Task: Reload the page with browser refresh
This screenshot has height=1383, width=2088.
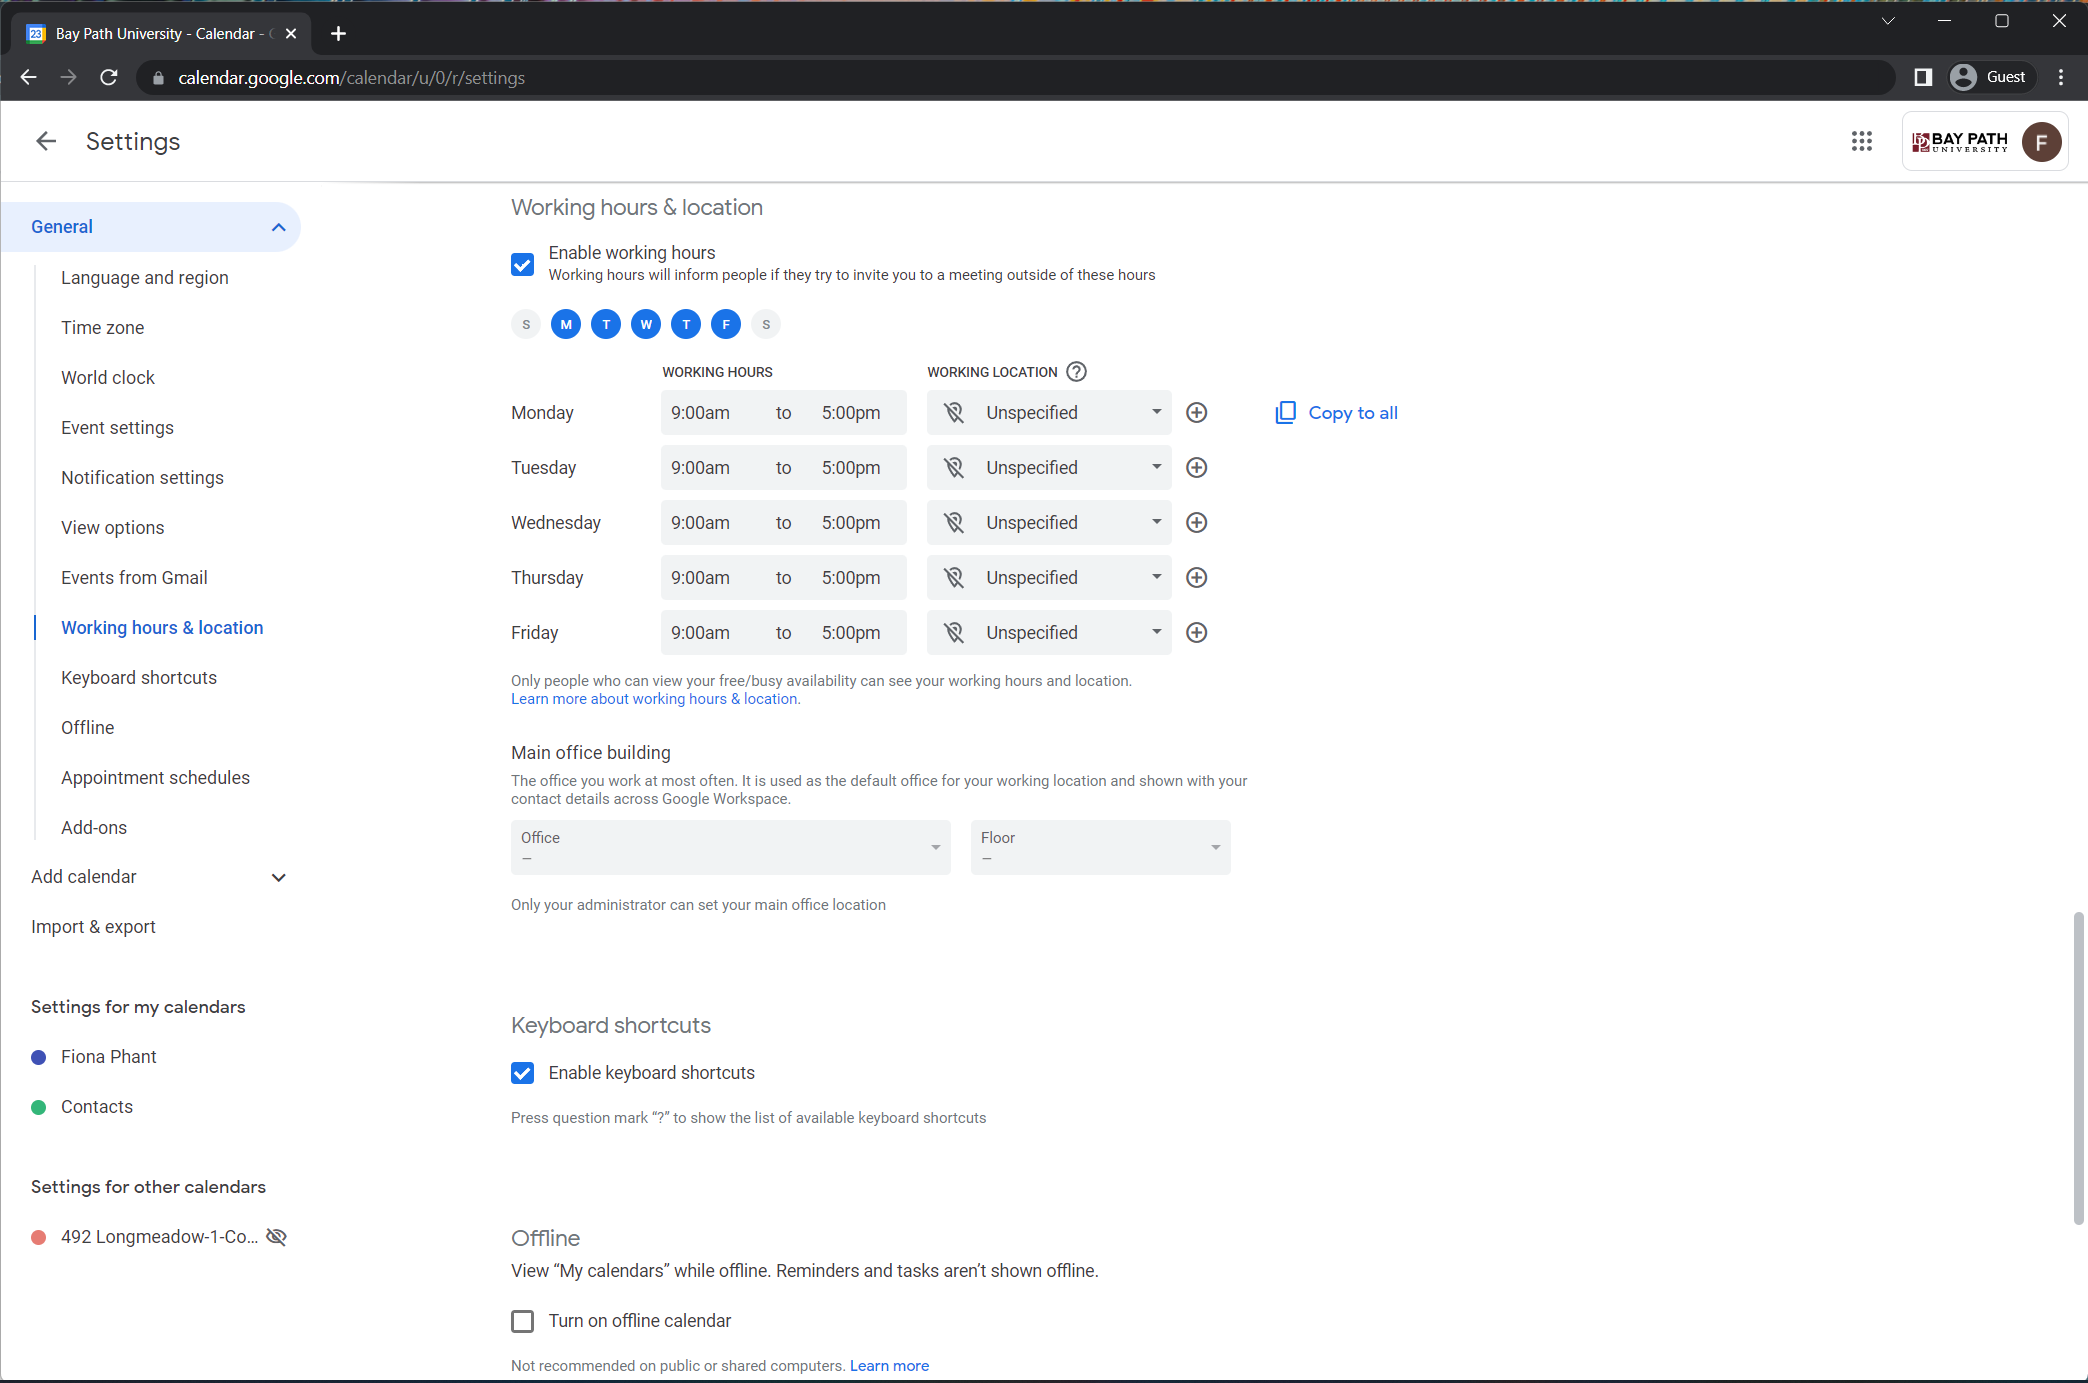Action: click(109, 77)
